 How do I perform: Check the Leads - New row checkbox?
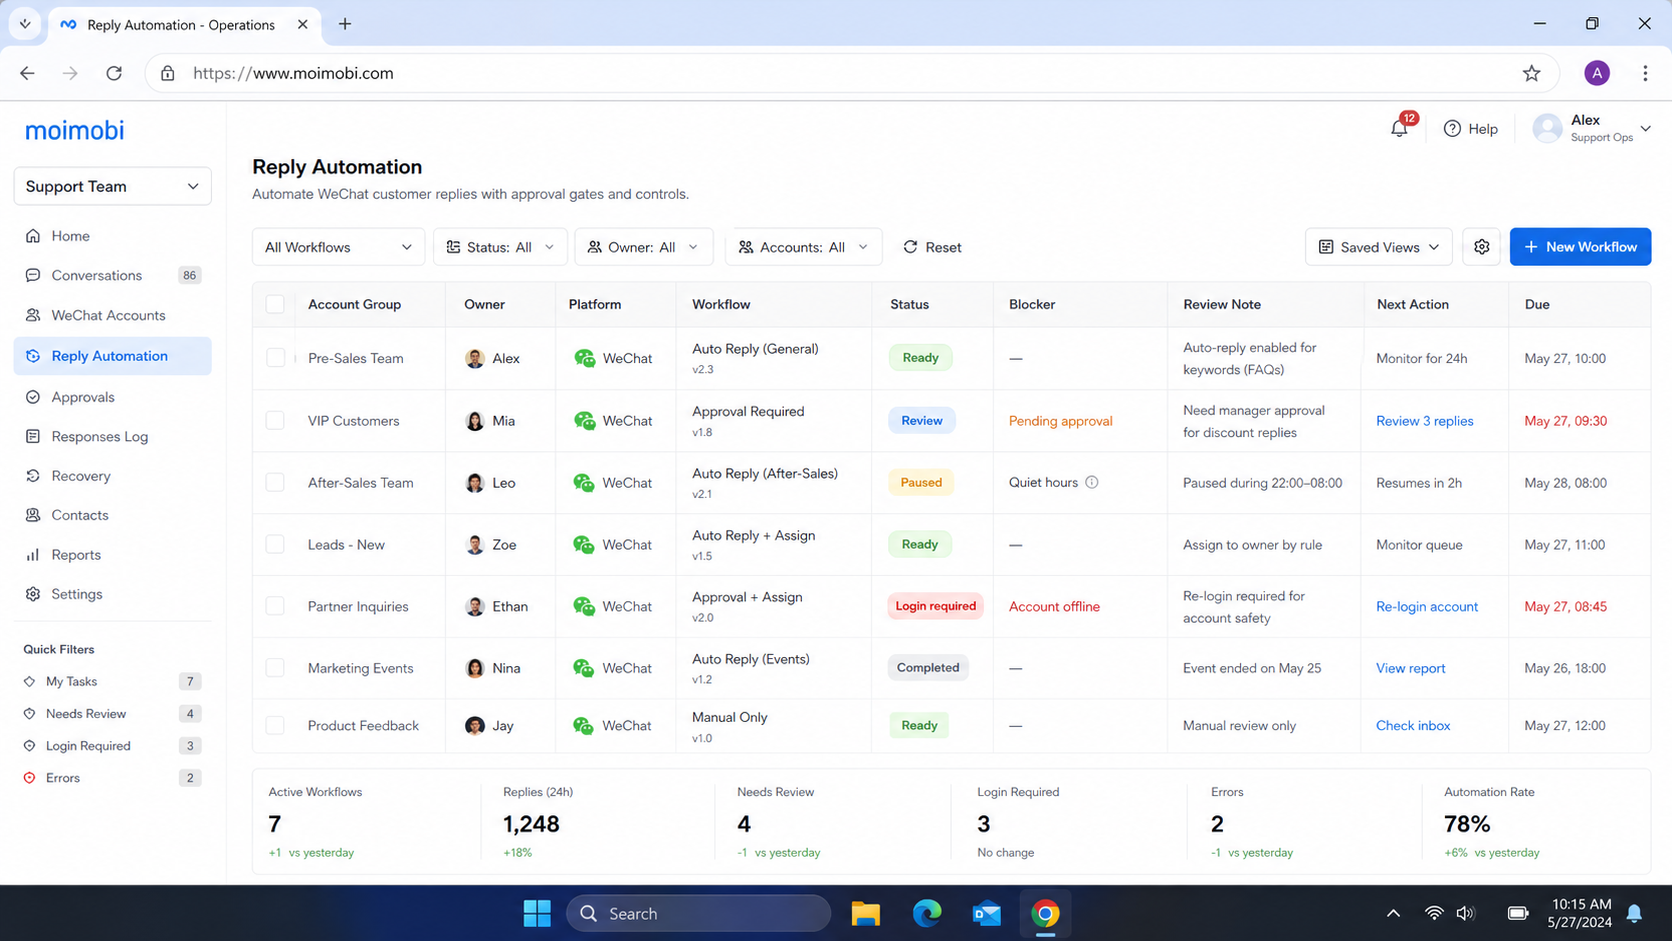(275, 544)
